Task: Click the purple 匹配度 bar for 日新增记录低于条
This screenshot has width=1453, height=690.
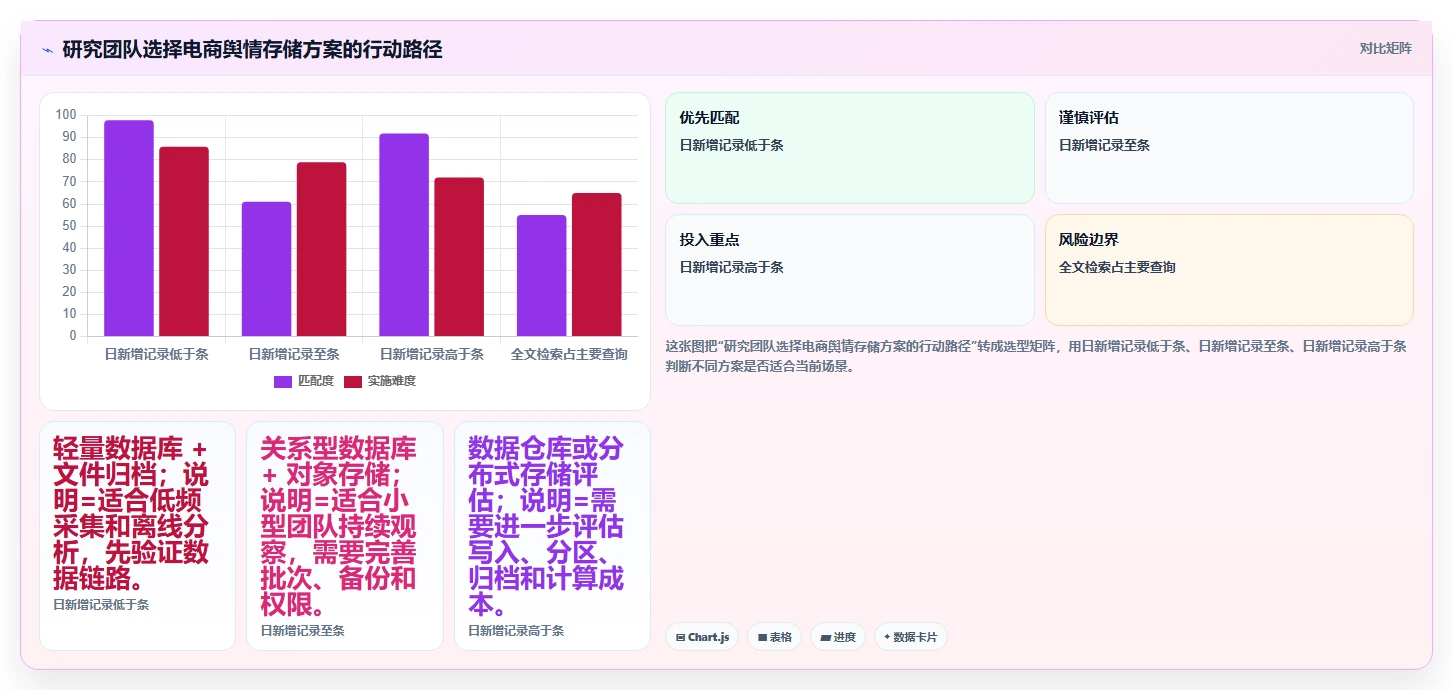Action: pos(129,228)
